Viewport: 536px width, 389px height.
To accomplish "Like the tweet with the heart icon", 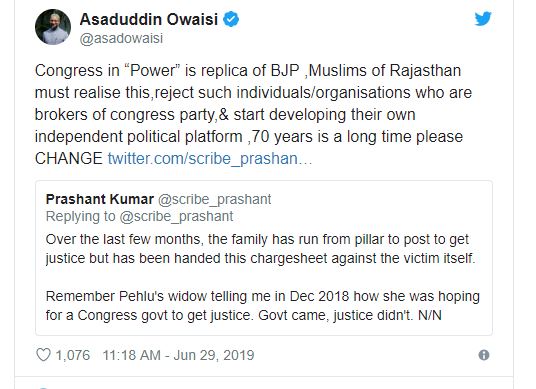I will pos(43,355).
